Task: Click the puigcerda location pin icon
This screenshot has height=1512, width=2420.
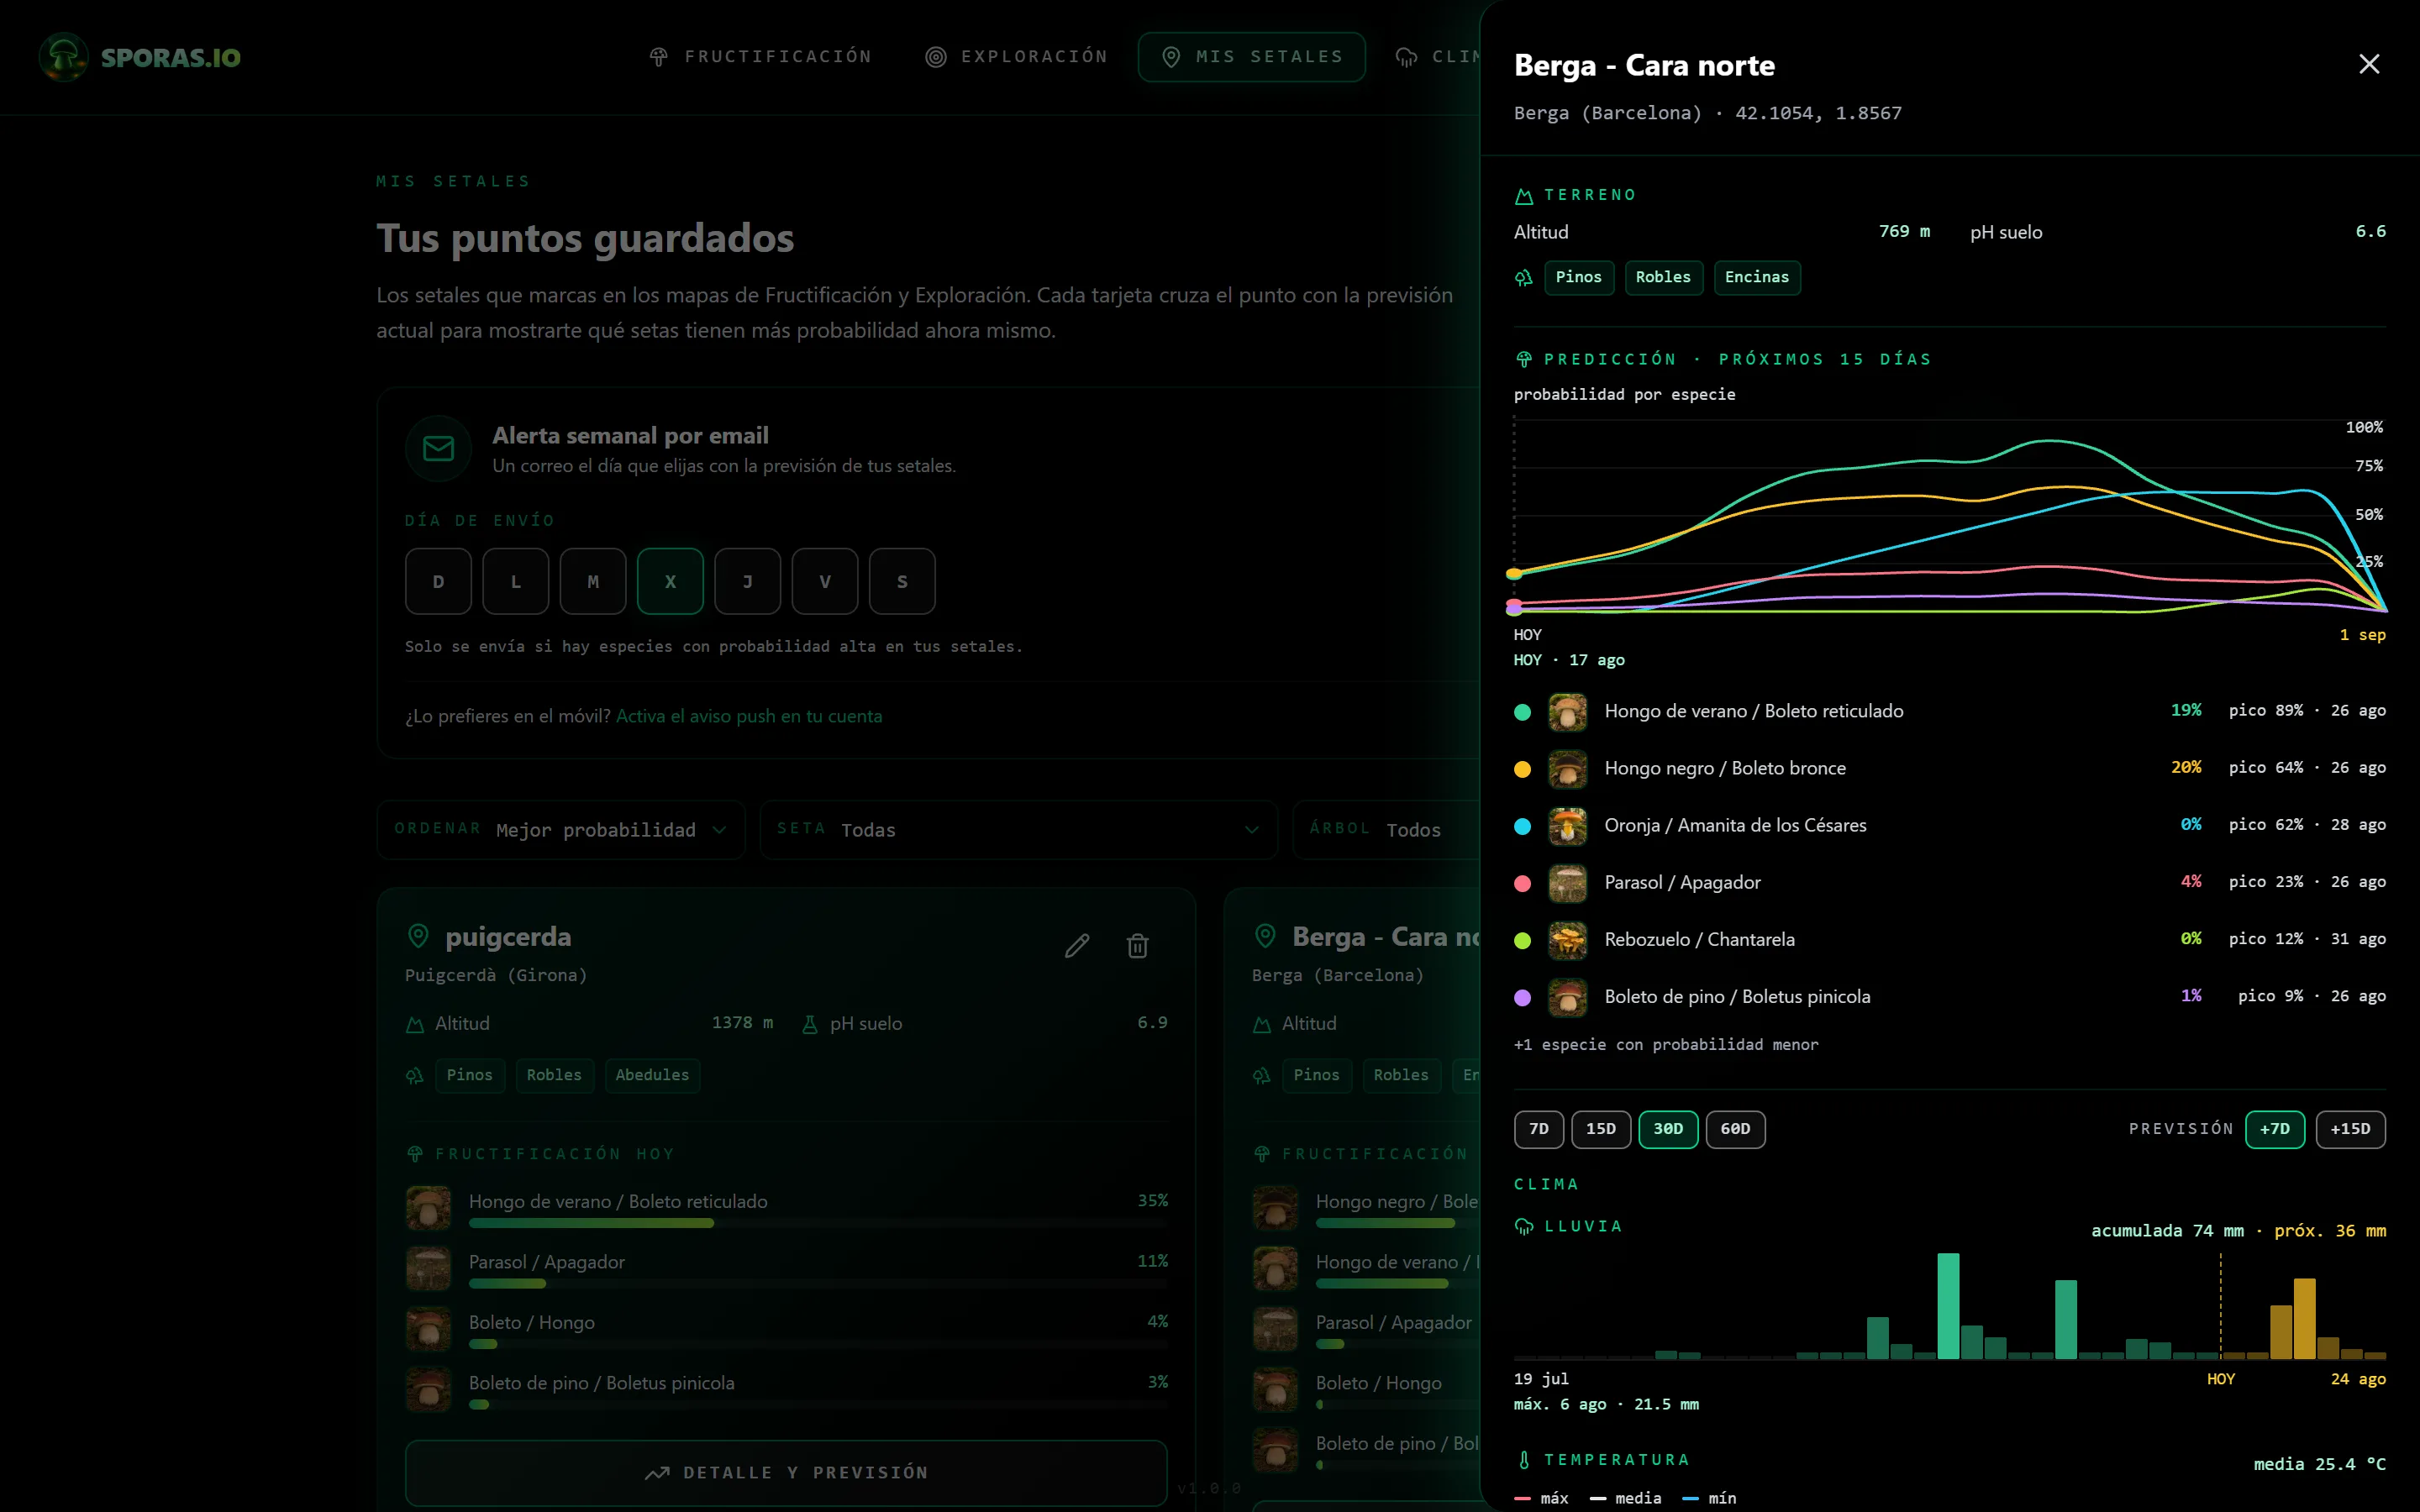Action: 418,936
